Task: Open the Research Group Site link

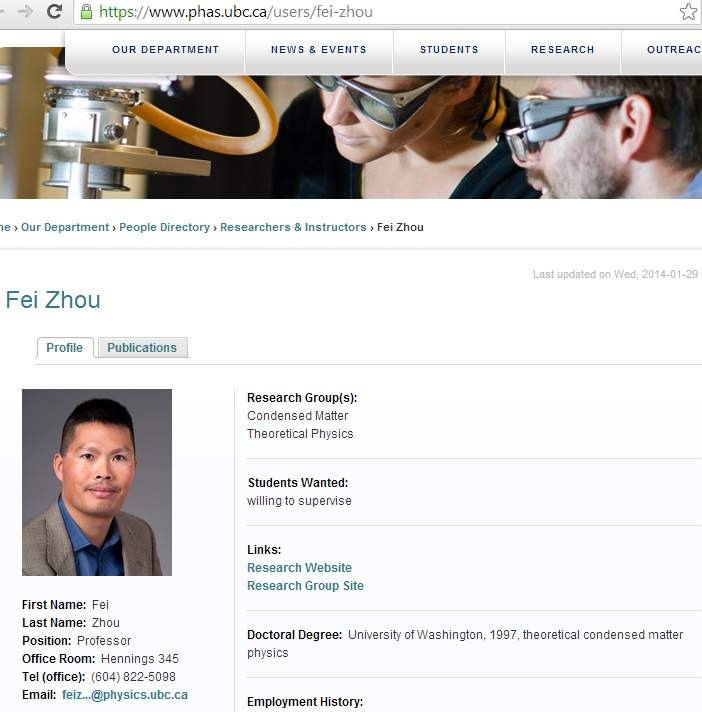Action: pos(305,586)
